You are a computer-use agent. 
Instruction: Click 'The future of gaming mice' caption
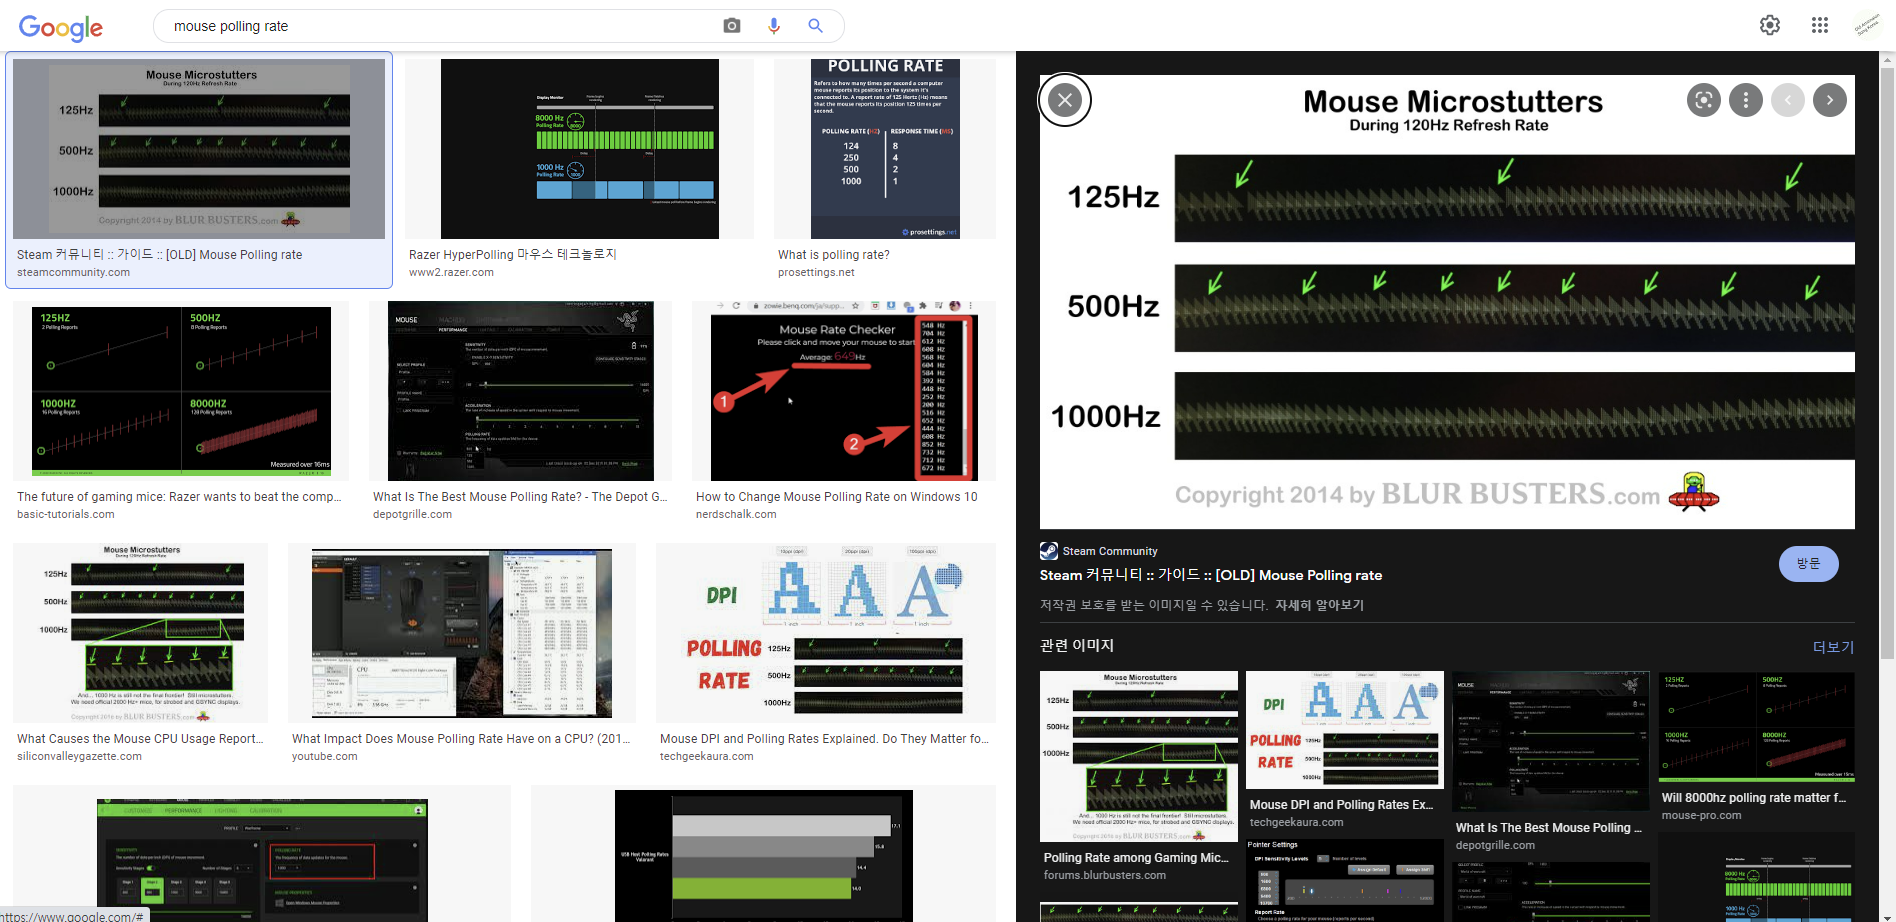point(179,497)
